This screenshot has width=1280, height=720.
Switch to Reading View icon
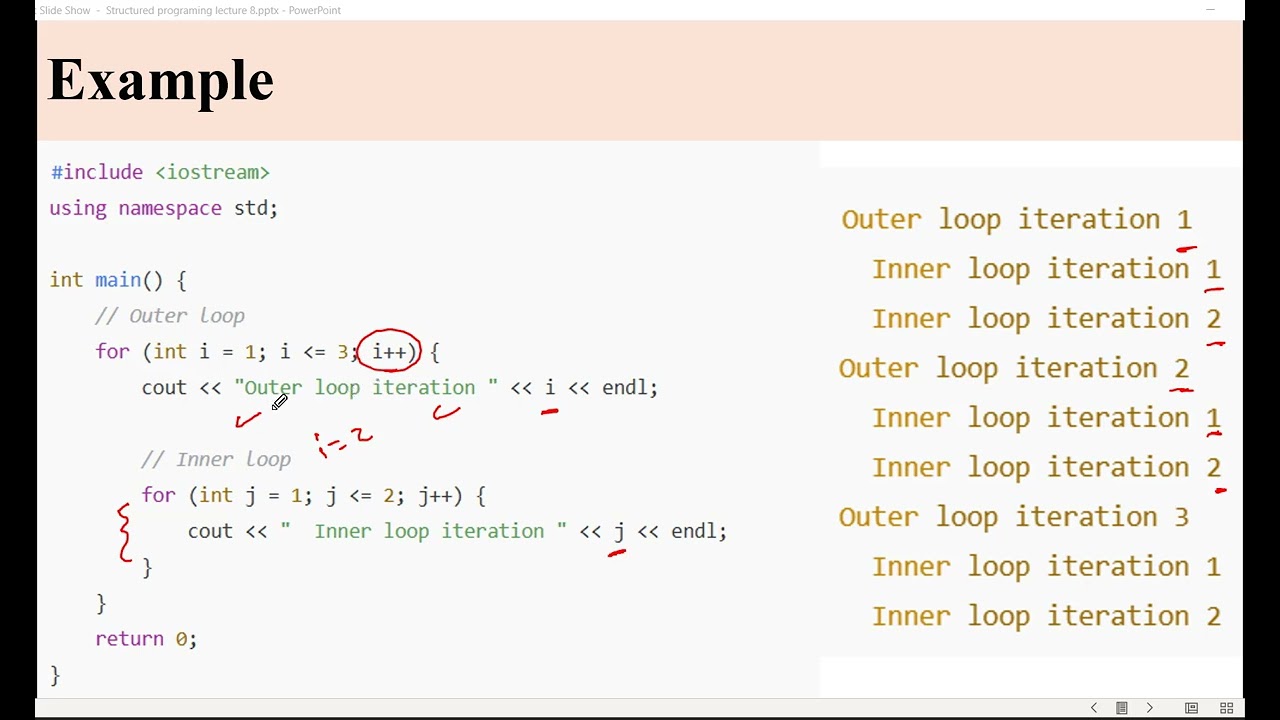click(x=1191, y=708)
